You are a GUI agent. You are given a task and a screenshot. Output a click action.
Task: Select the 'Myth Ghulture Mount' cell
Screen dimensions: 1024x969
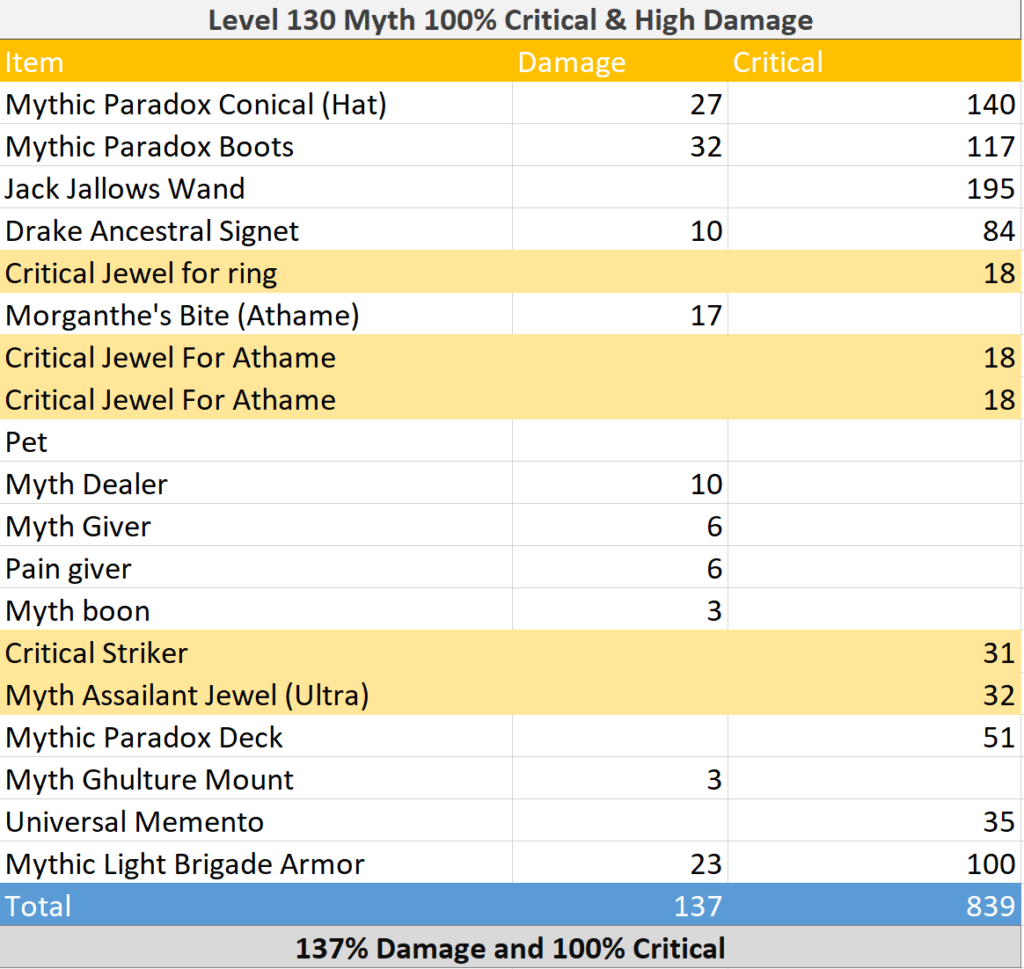(x=256, y=779)
